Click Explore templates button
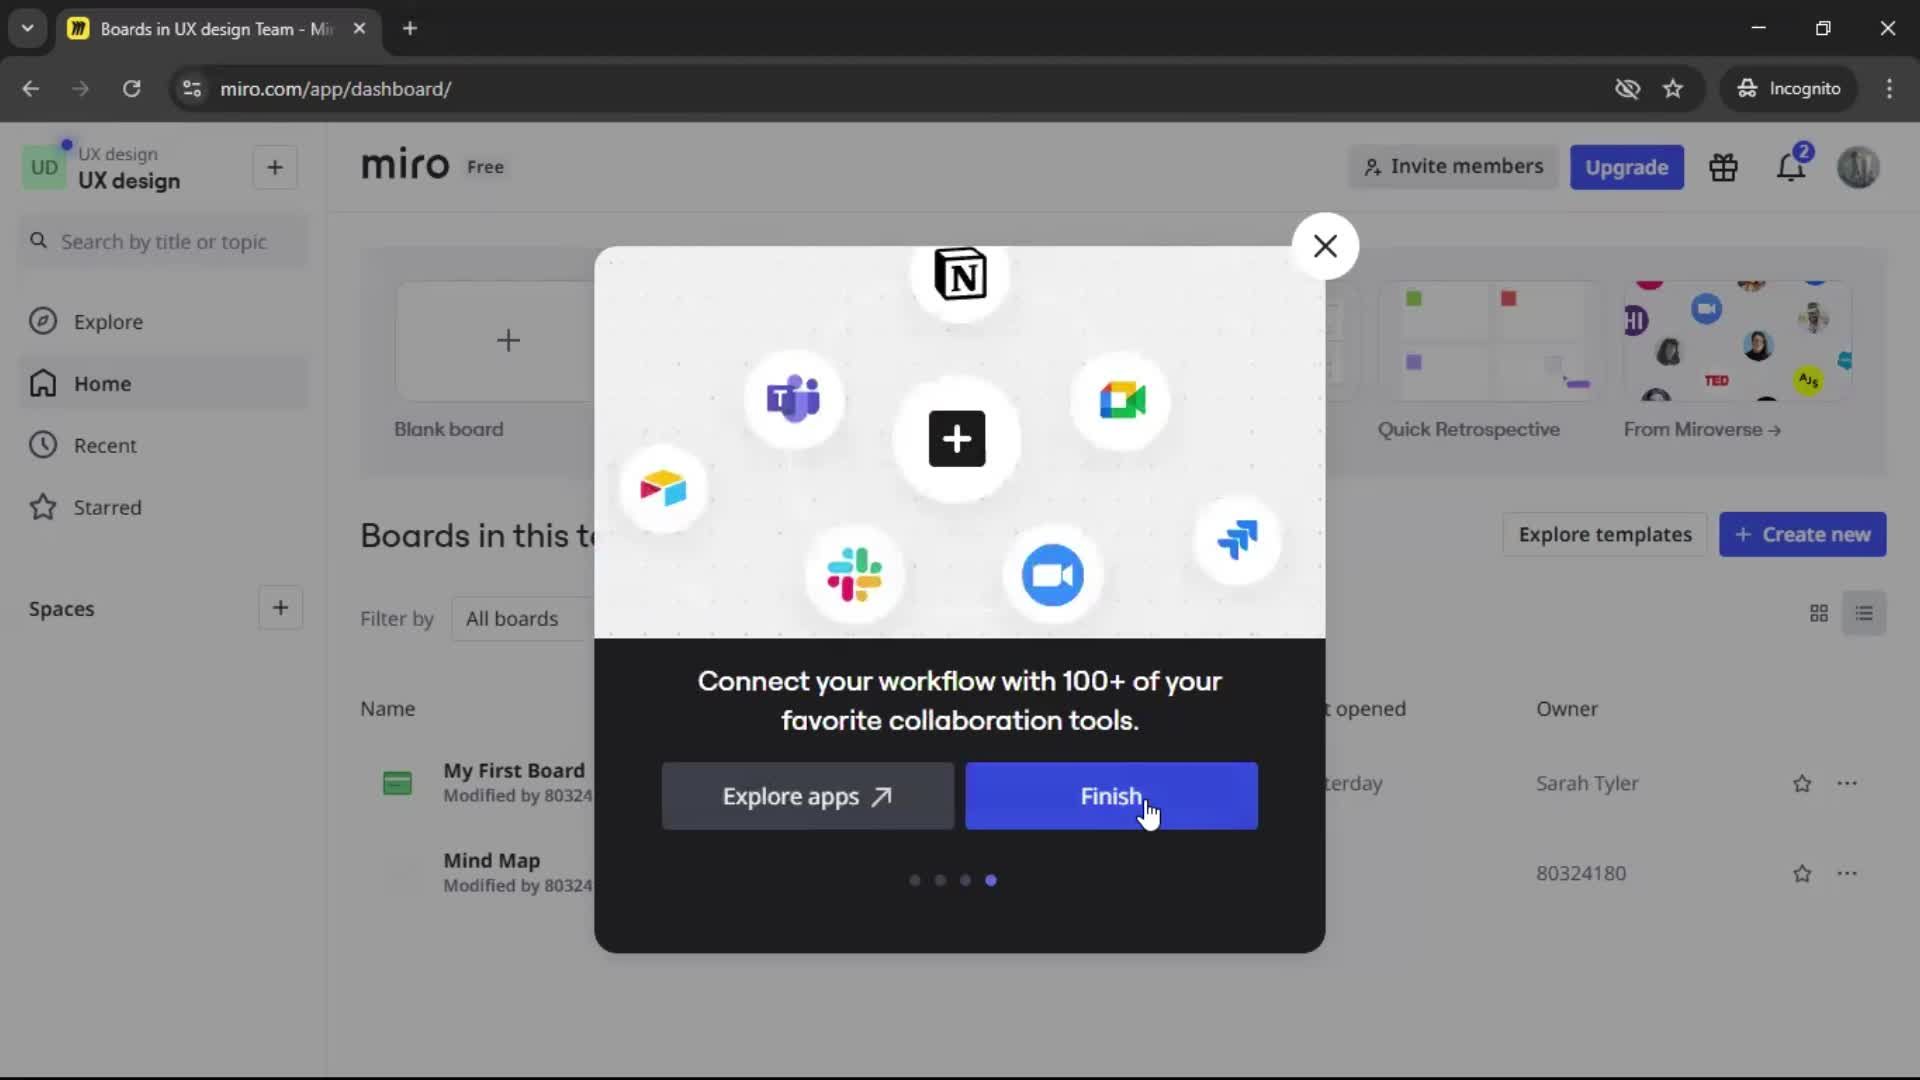Viewport: 1920px width, 1080px height. tap(1605, 535)
